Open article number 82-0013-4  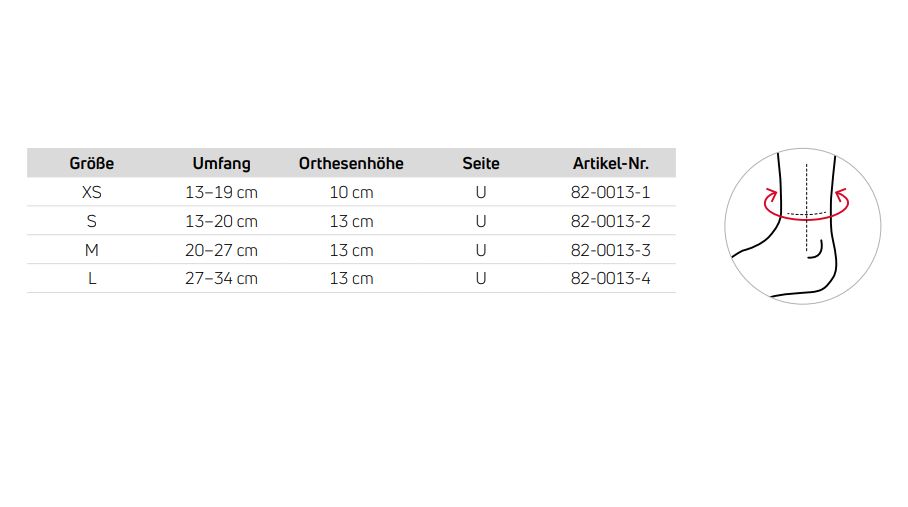click(610, 279)
